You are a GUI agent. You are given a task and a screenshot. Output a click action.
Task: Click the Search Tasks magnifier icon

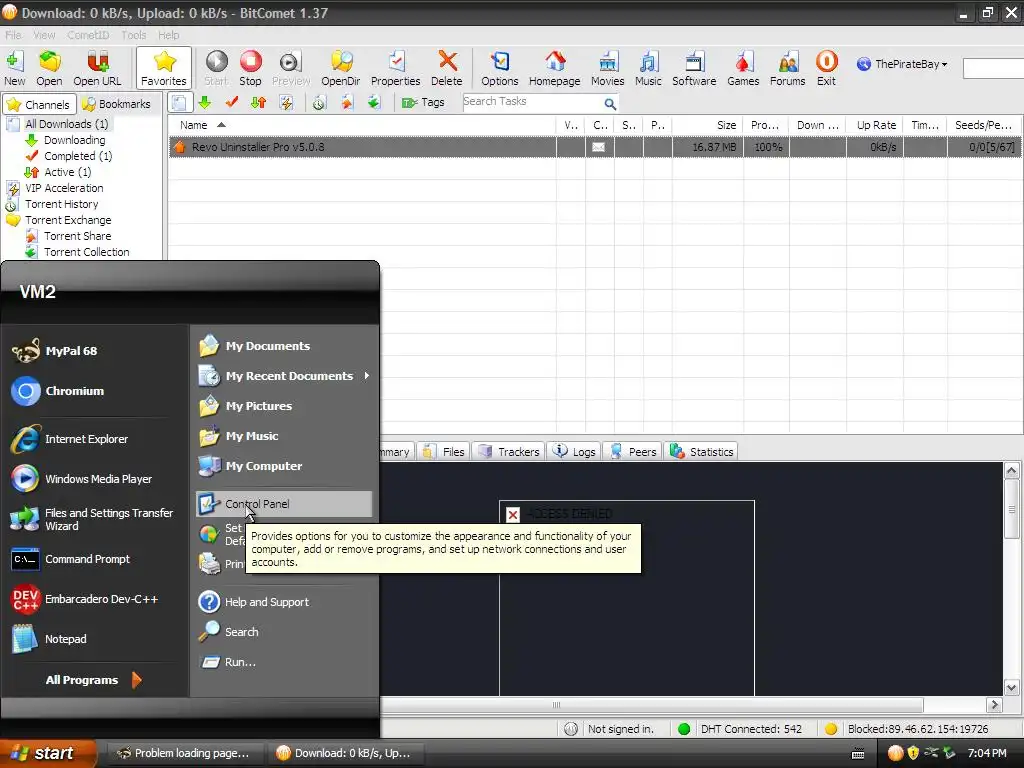click(610, 103)
